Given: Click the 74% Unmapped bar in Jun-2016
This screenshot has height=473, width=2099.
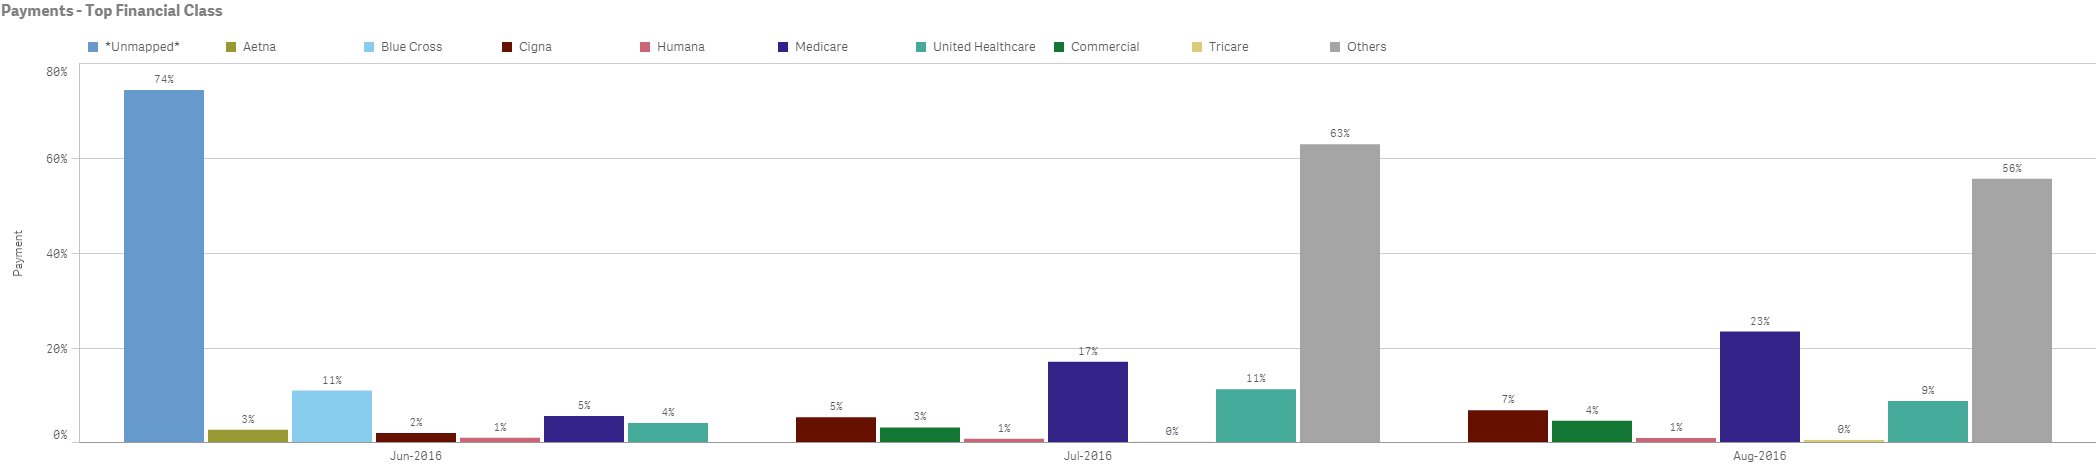Looking at the screenshot, I should (164, 266).
